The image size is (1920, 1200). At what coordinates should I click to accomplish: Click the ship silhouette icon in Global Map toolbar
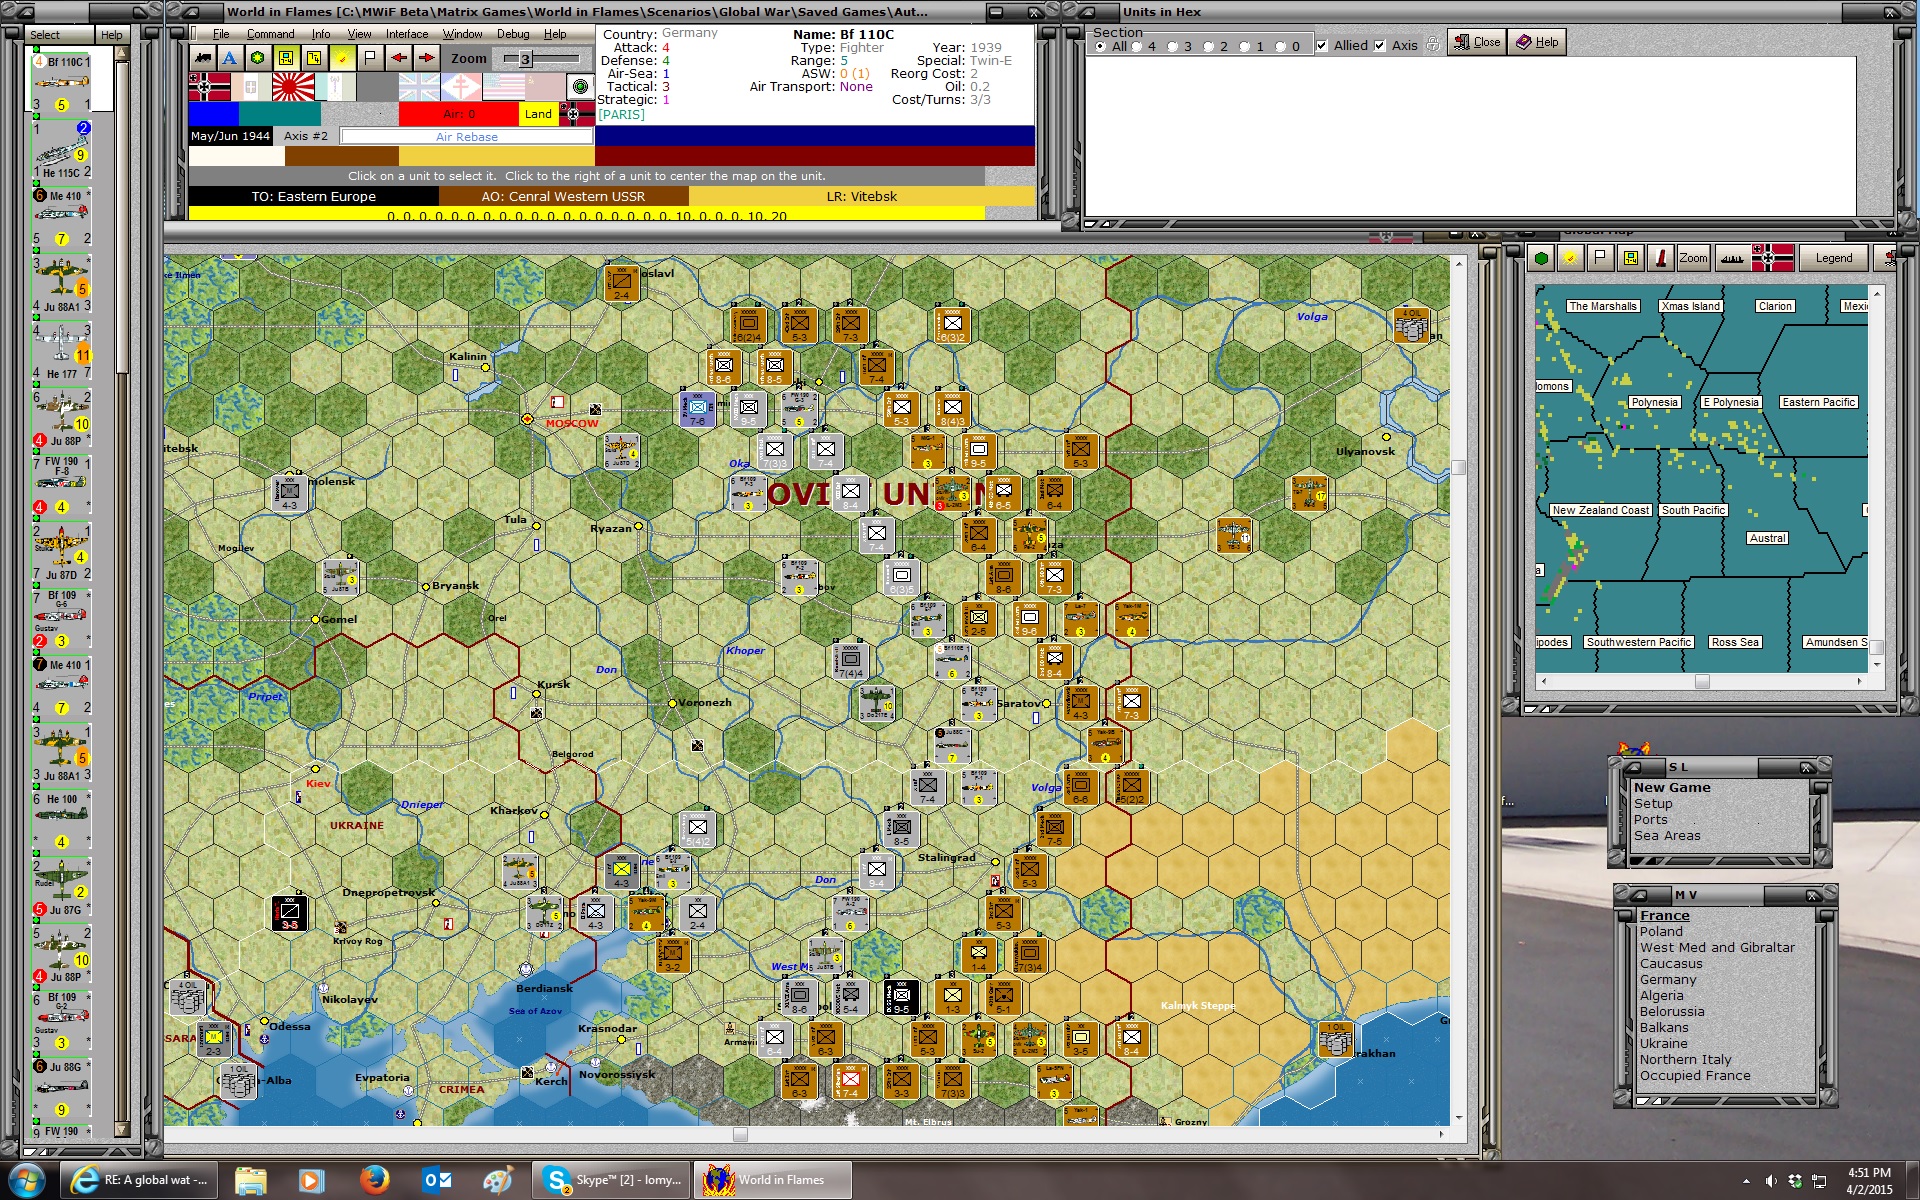1732,258
